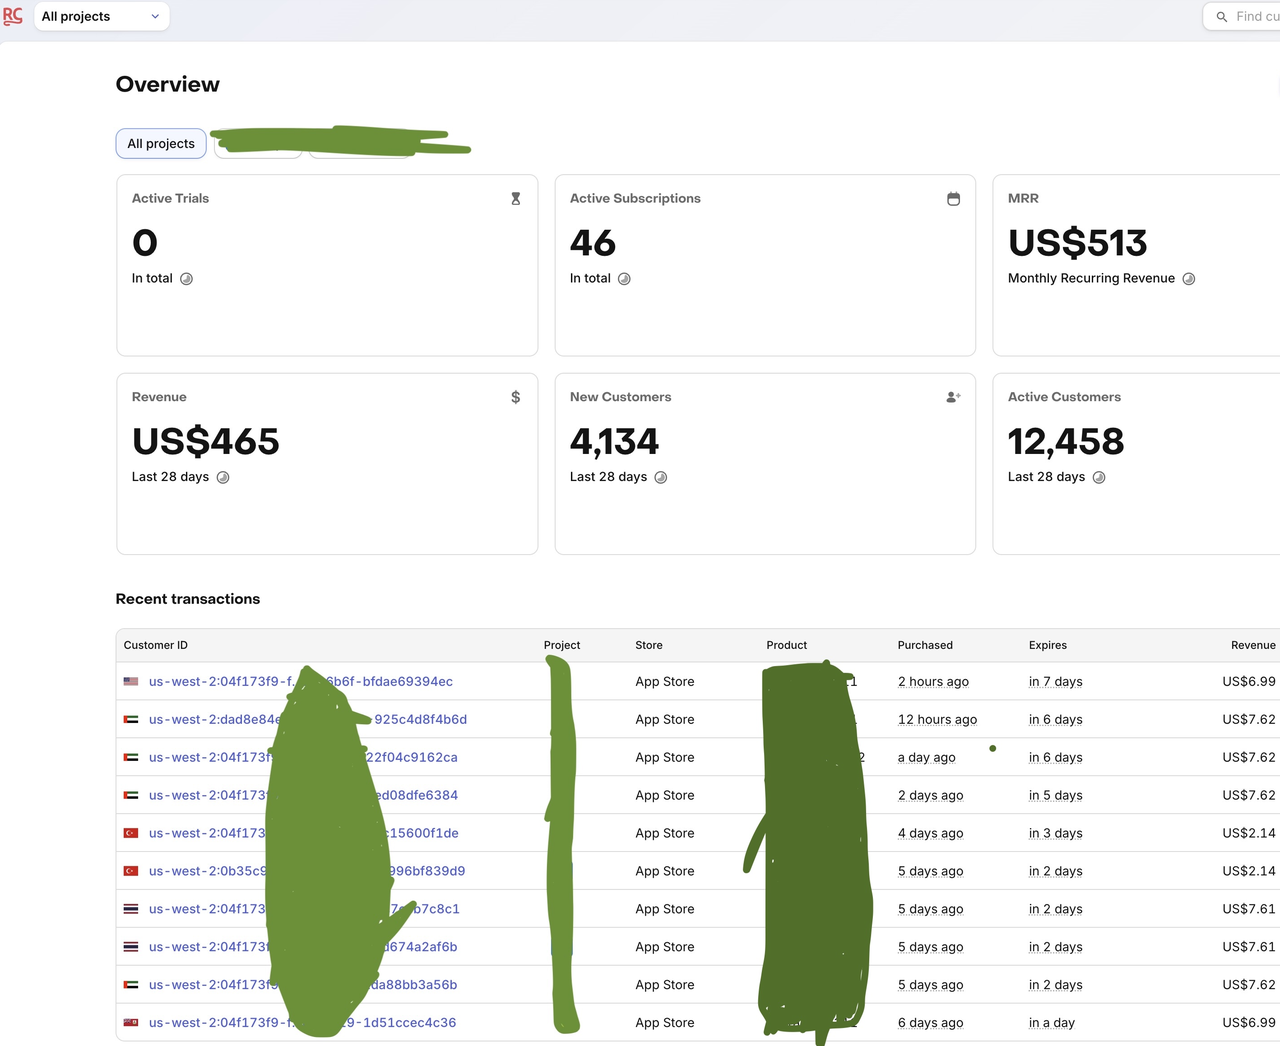This screenshot has width=1280, height=1046.
Task: Open customer ending in ed08dfe6384
Action: pos(303,796)
